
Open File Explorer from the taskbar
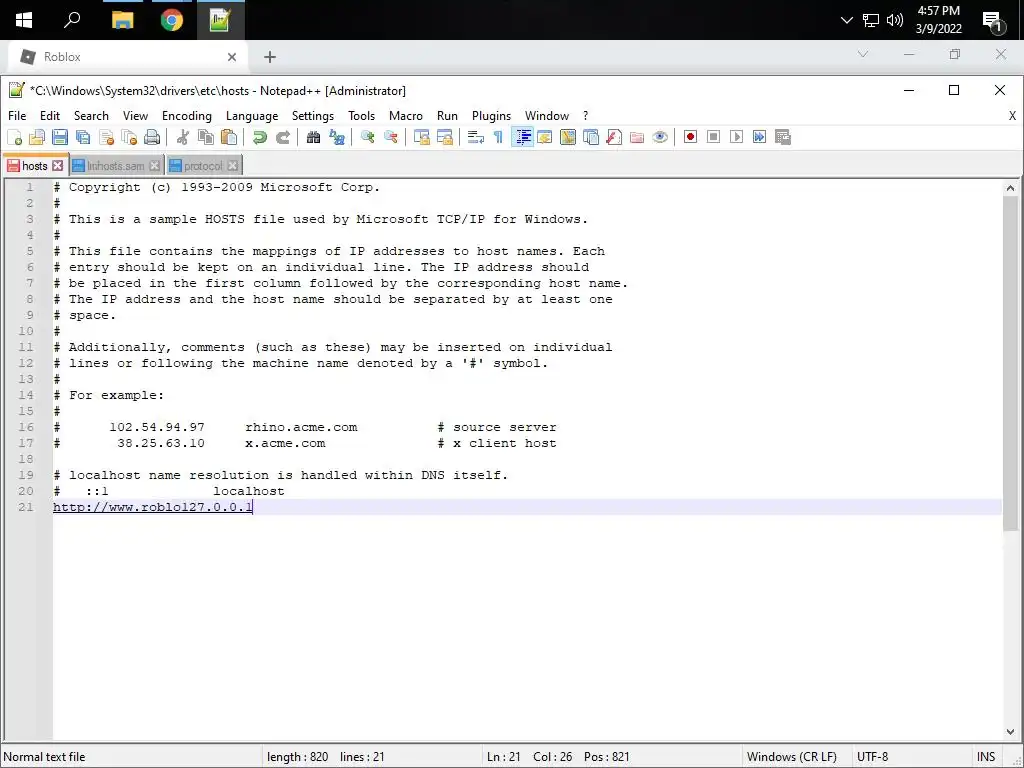122,20
